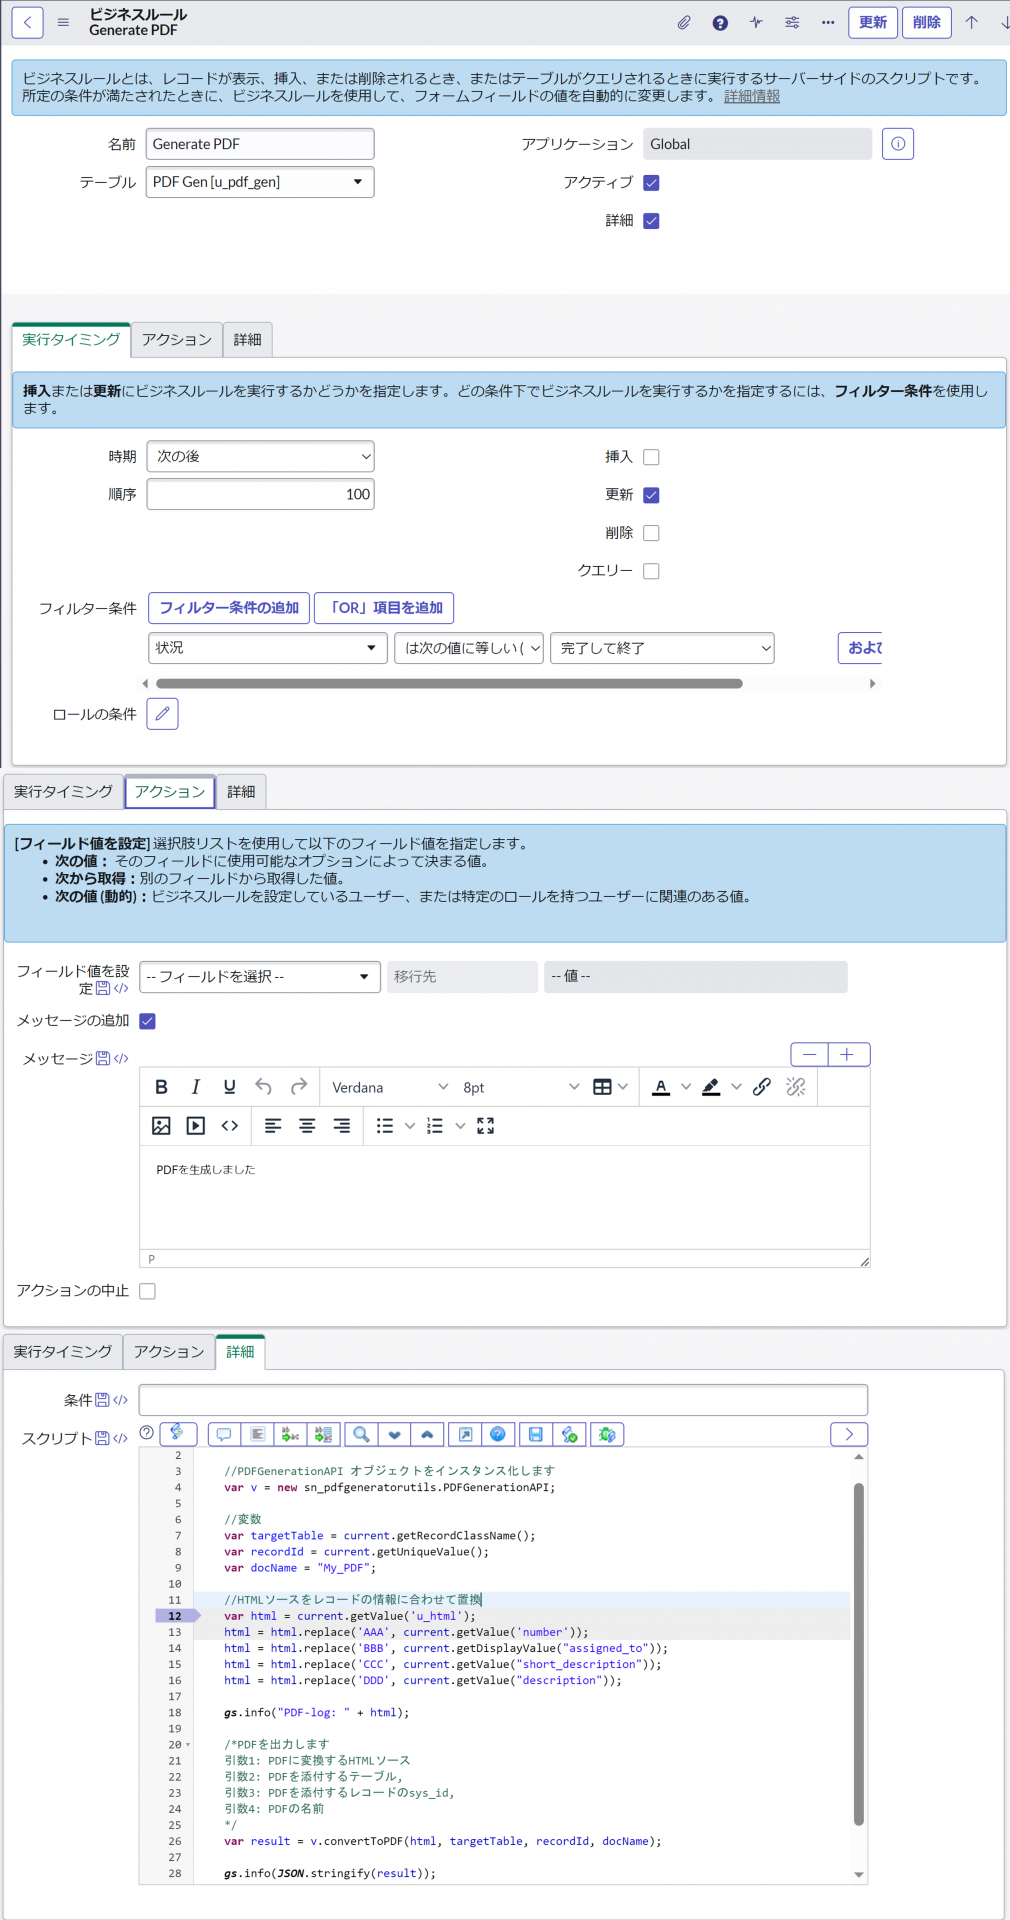Image resolution: width=1010 pixels, height=1920 pixels.
Task: Open the table insert dropdown in editor
Action: click(x=610, y=1087)
